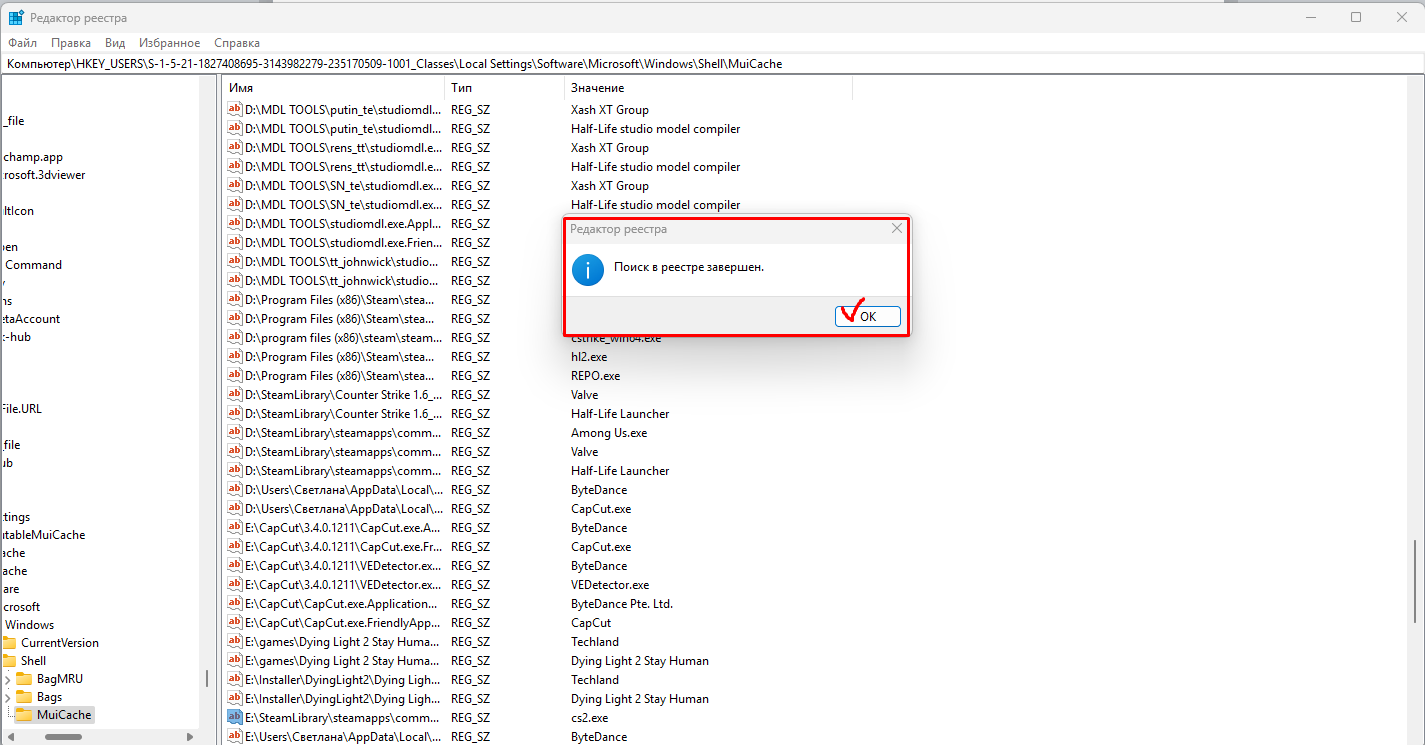Click the icon of studiomdl.exe.Appl... value
Image resolution: width=1425 pixels, height=745 pixels.
(235, 224)
